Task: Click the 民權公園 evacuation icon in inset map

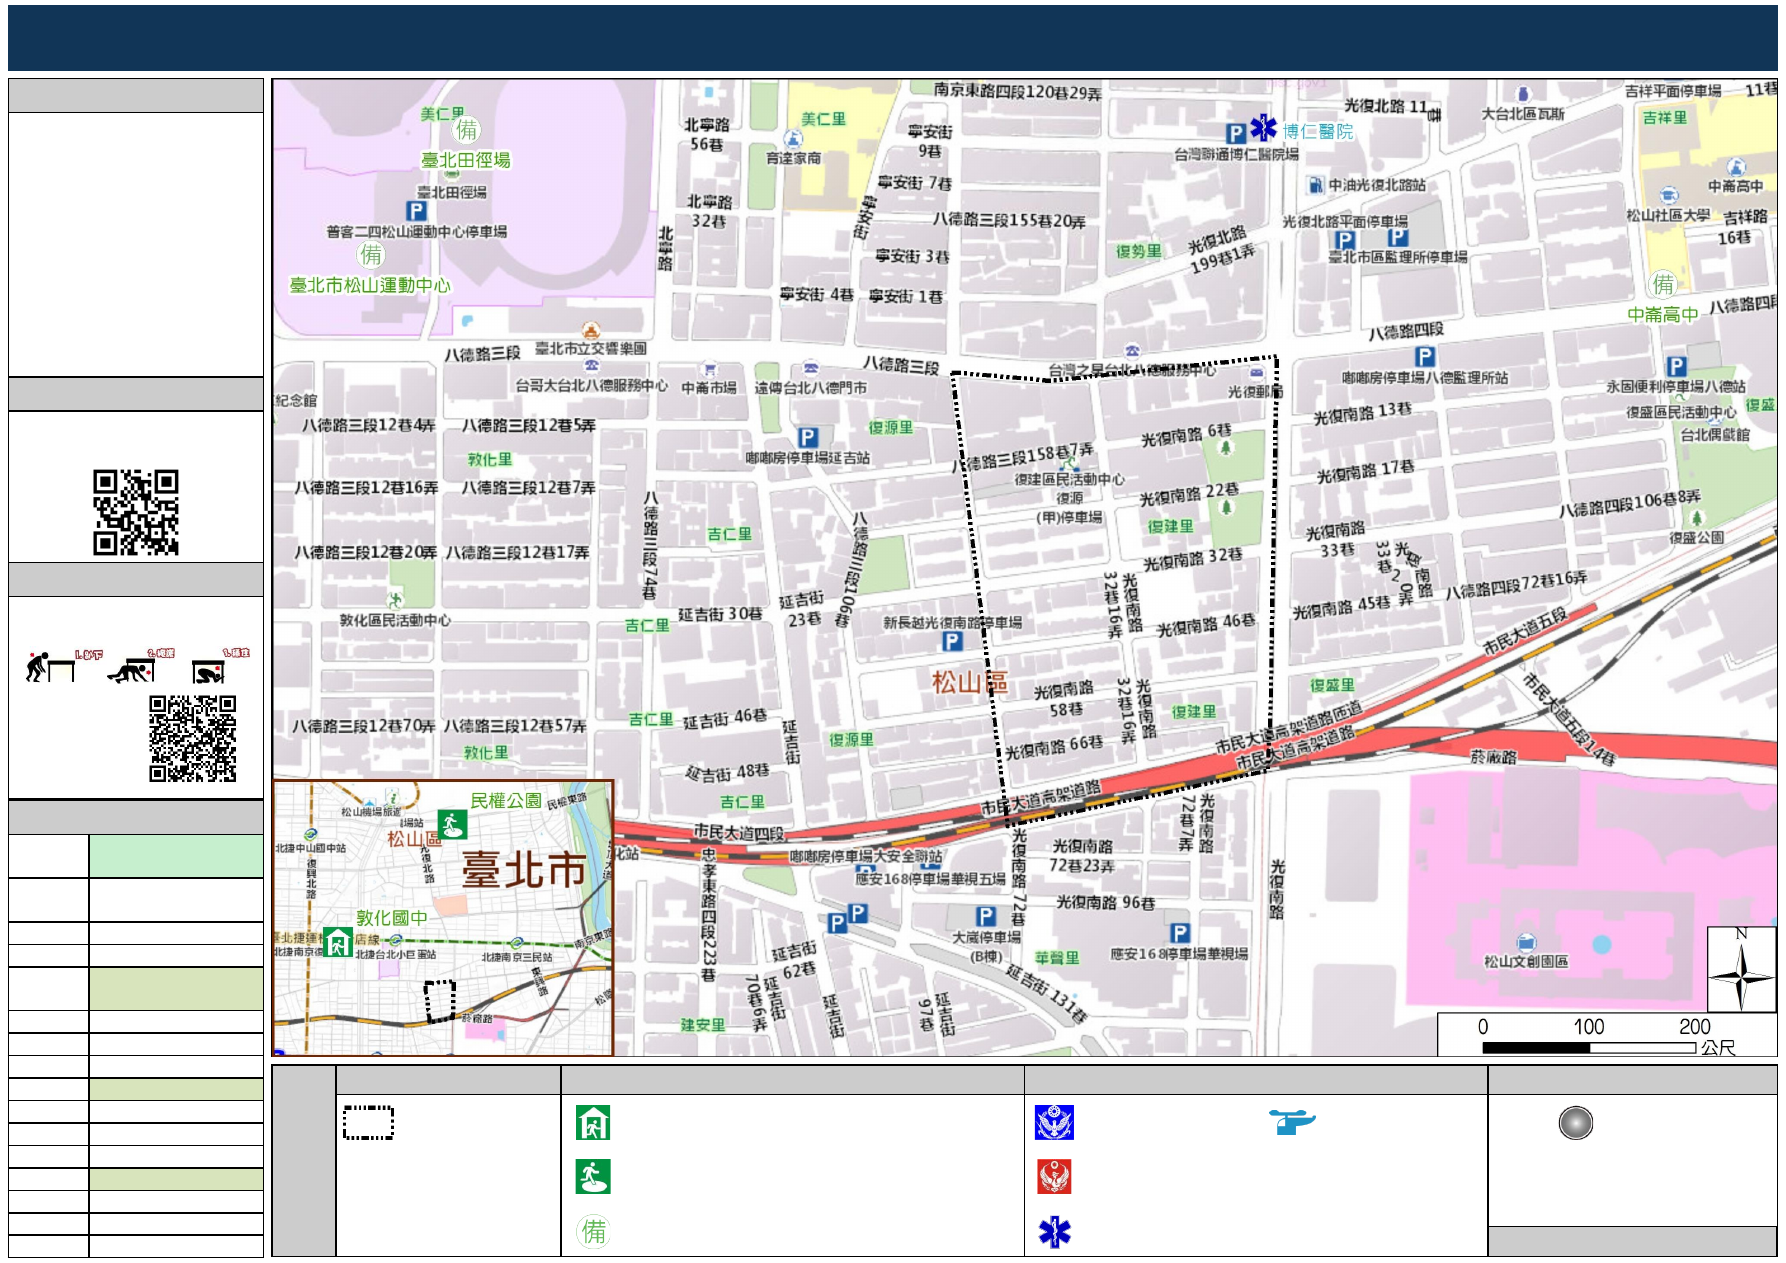Action: pyautogui.click(x=452, y=825)
